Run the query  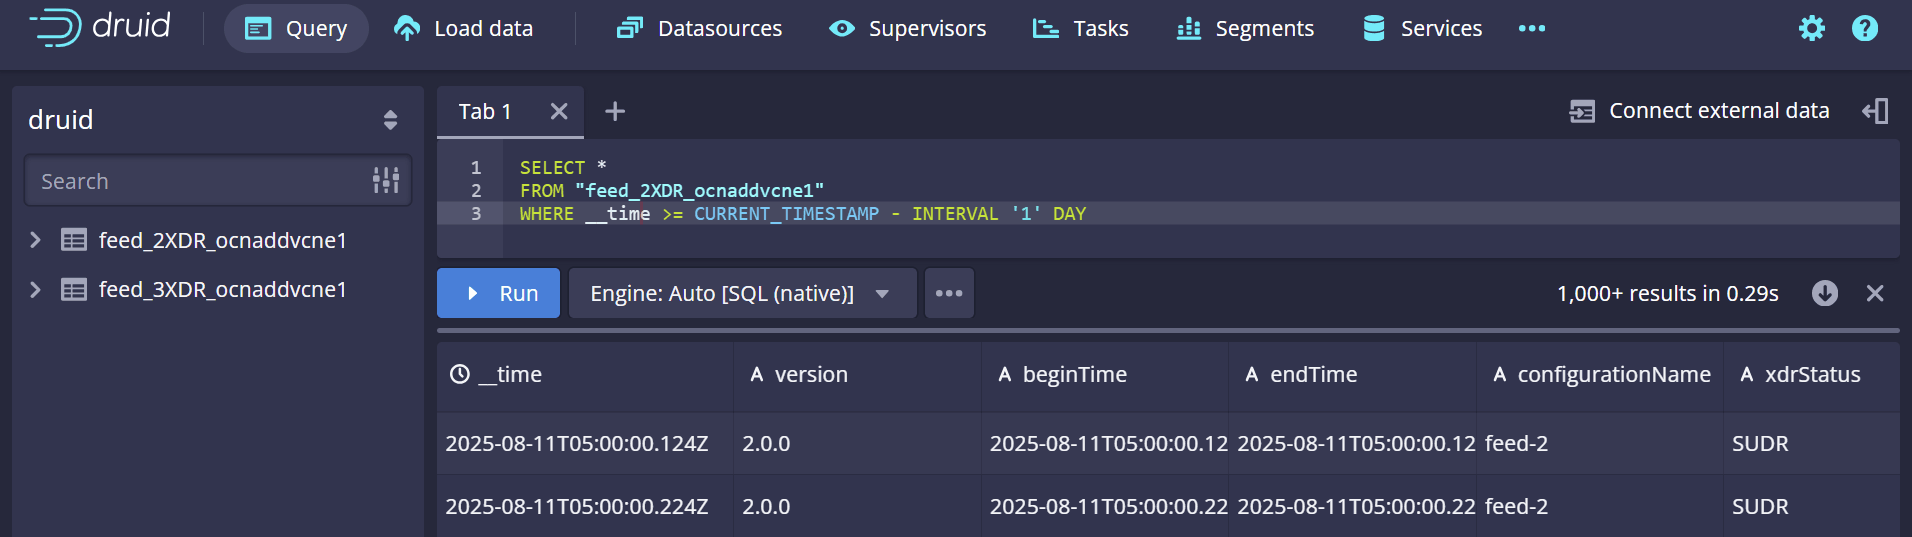click(x=498, y=293)
